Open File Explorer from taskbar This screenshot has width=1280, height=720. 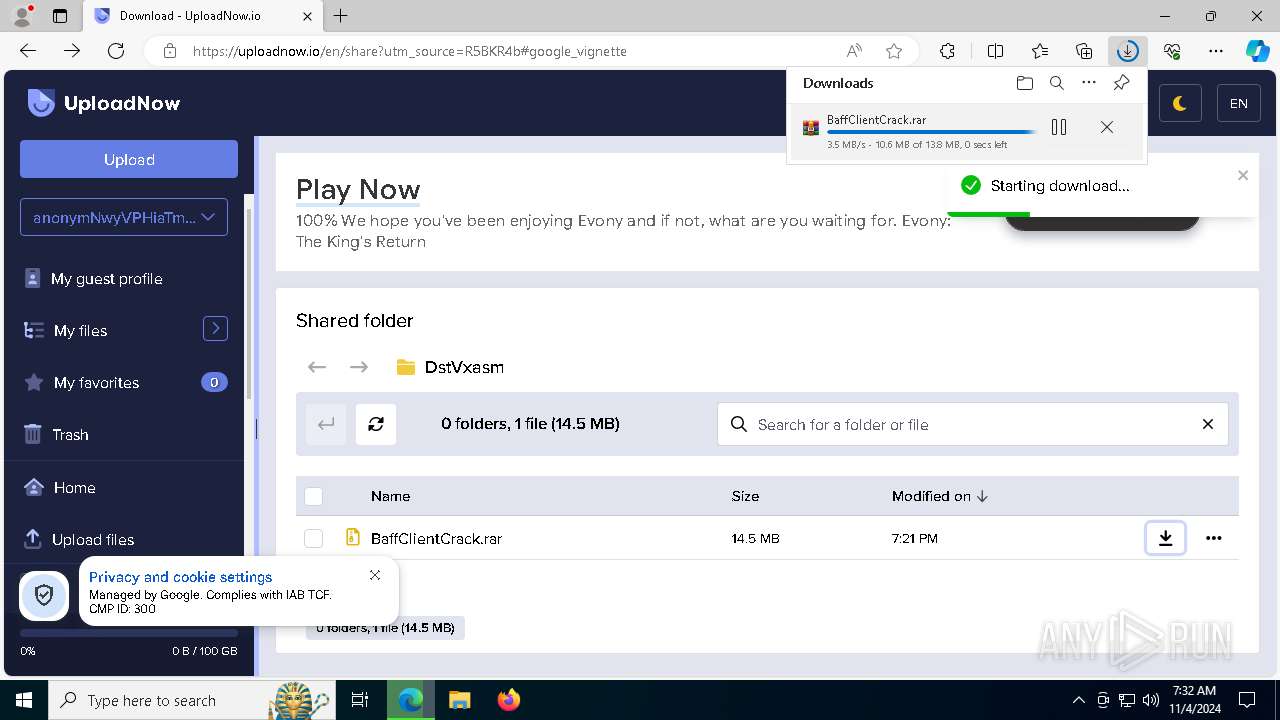tap(459, 700)
